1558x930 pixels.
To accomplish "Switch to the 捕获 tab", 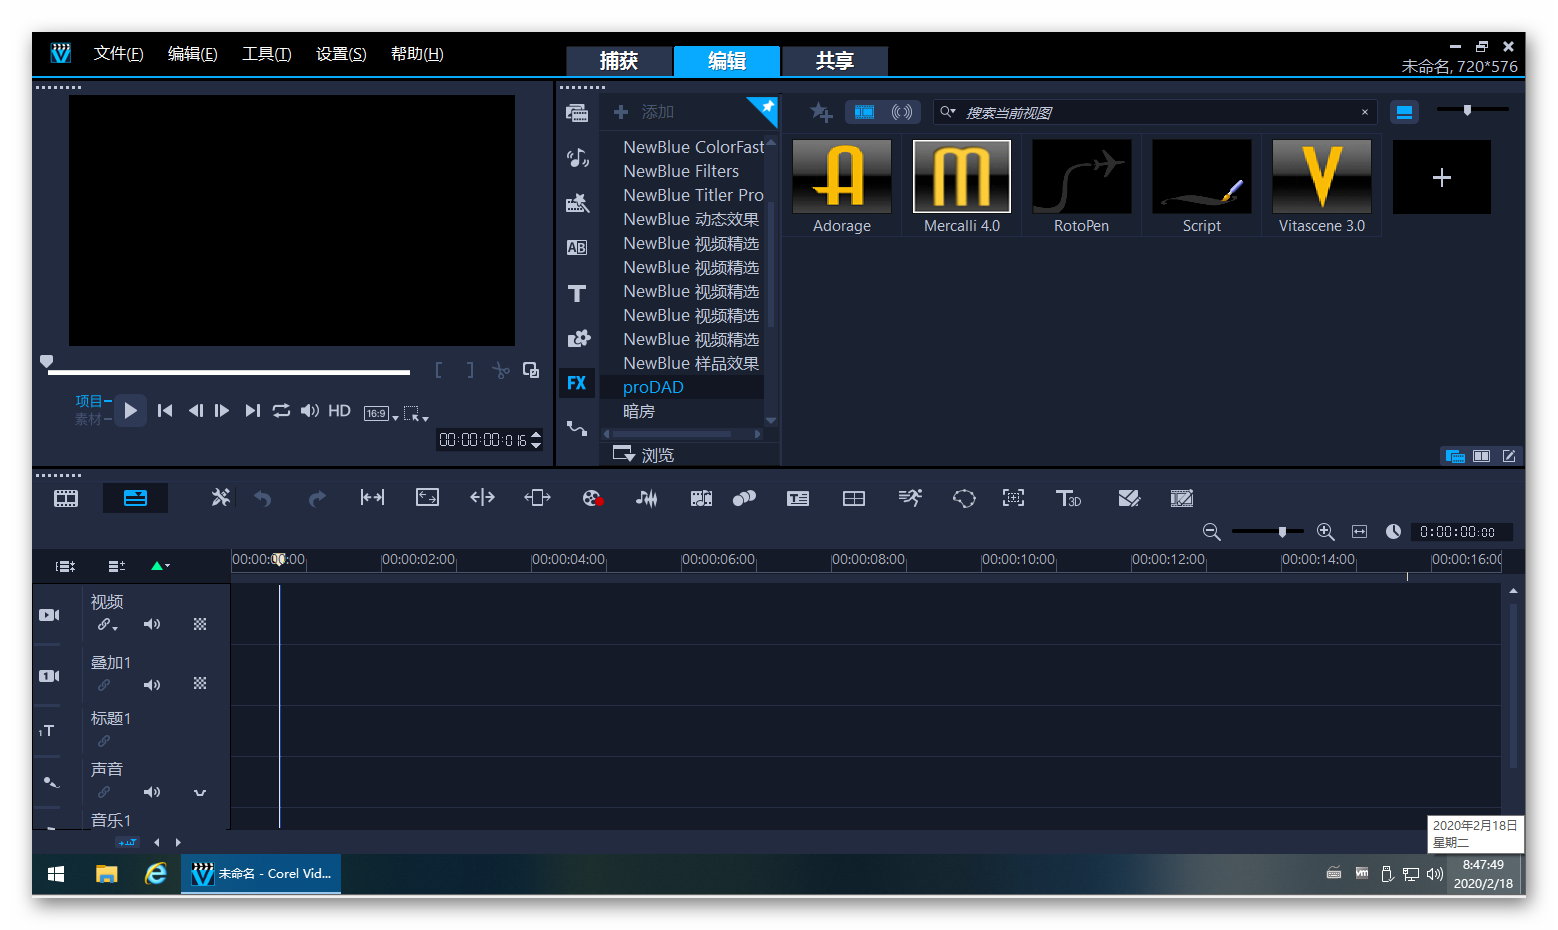I will pos(619,61).
